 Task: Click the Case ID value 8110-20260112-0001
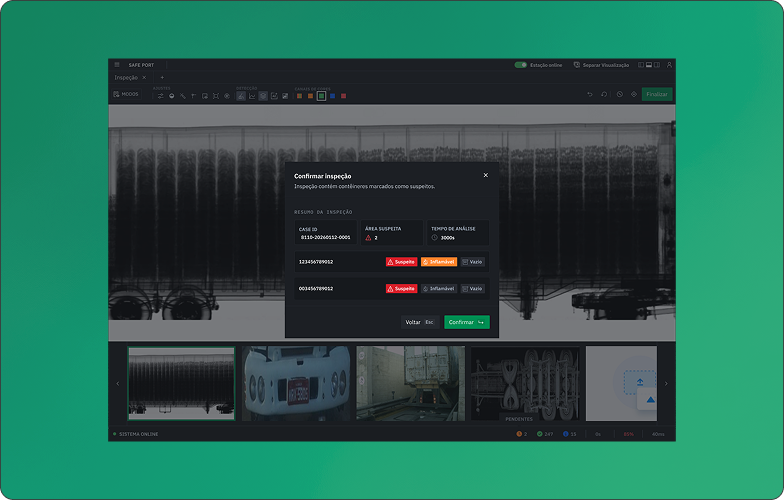coord(326,238)
